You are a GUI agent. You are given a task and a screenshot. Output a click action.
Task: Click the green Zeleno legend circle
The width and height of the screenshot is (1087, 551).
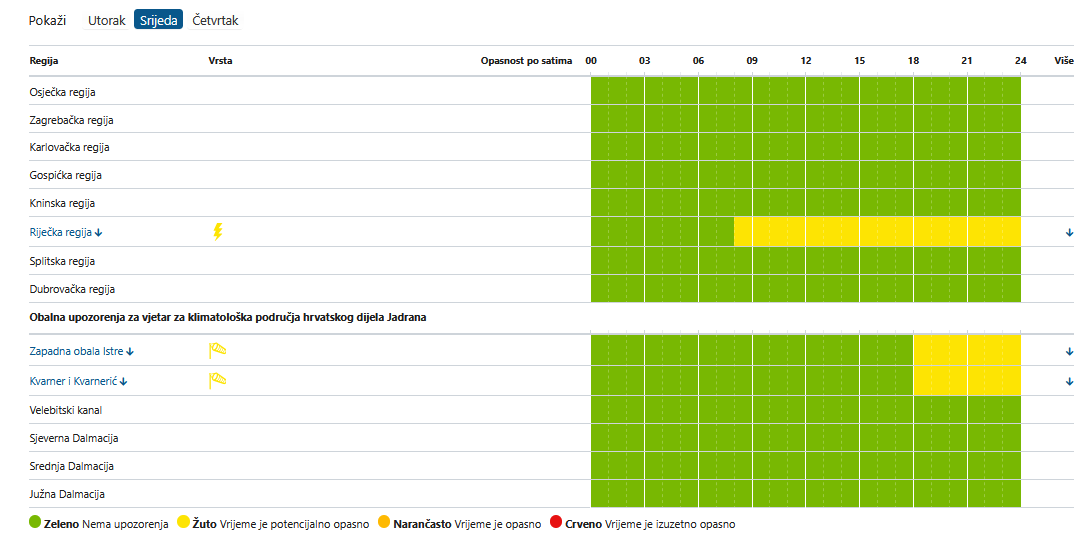(x=36, y=523)
